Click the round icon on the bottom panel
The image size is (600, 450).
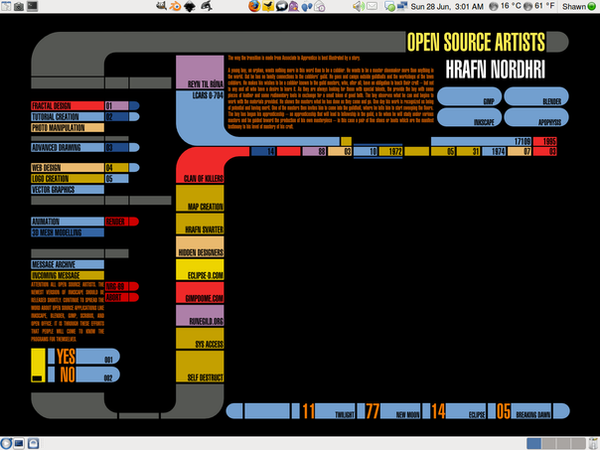(x=6, y=443)
